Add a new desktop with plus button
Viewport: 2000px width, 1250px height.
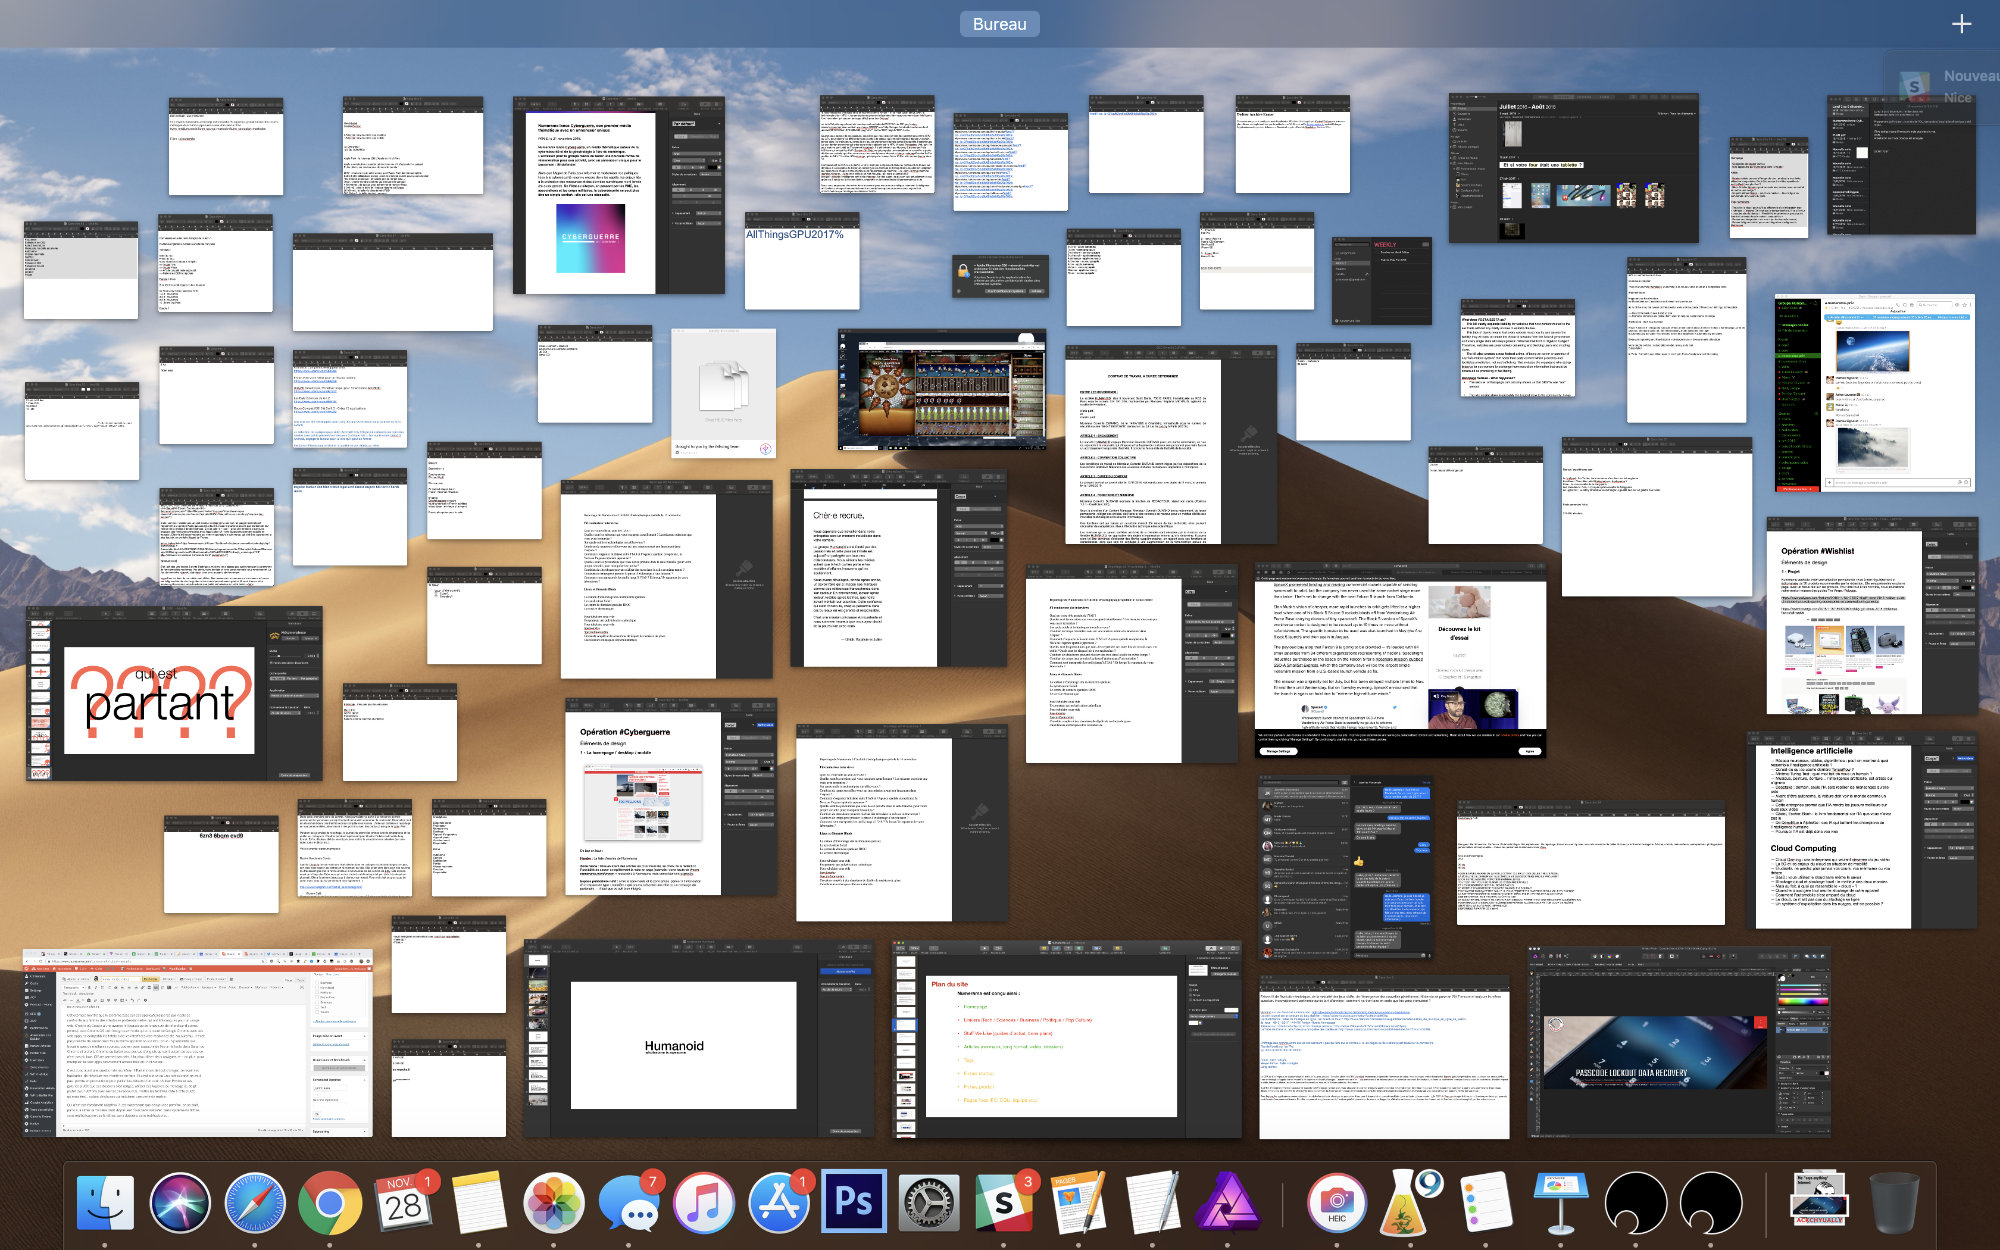click(1961, 23)
